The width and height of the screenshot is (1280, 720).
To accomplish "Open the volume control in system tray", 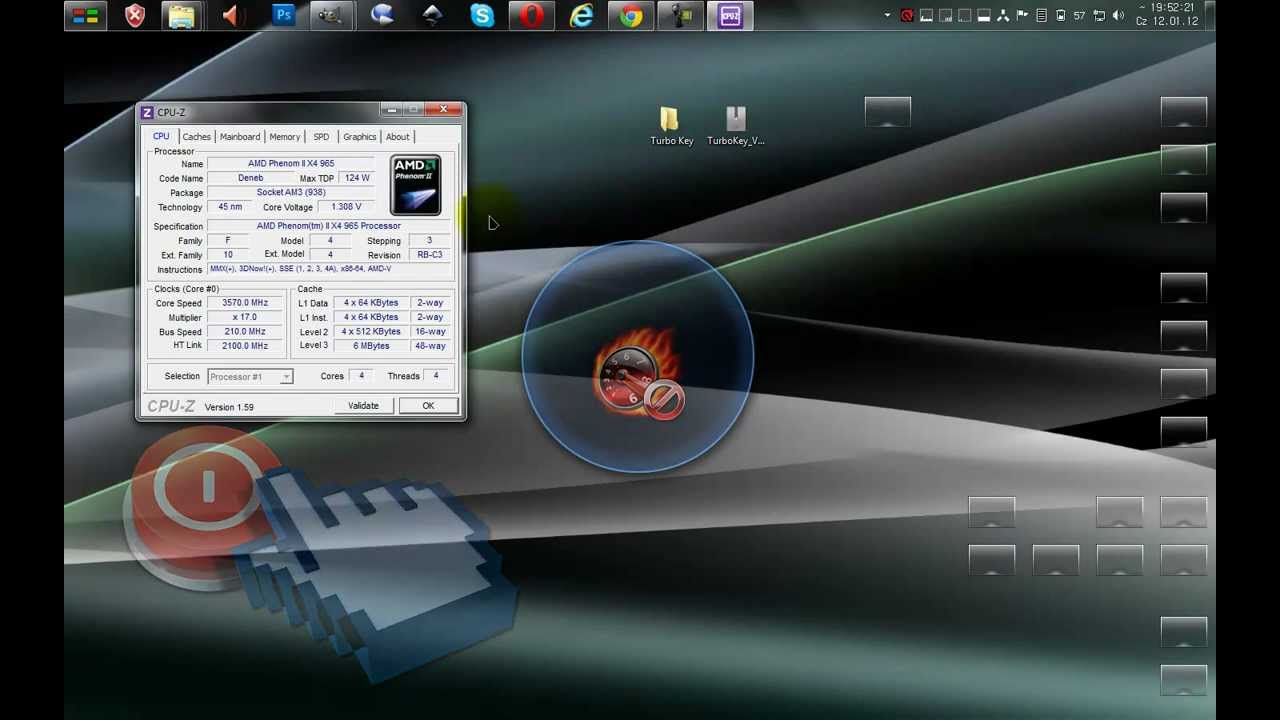I will tap(1118, 15).
